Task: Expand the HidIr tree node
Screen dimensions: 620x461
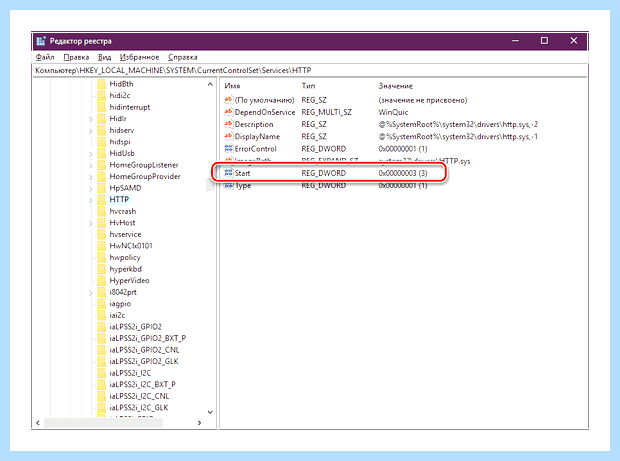Action: pos(91,119)
